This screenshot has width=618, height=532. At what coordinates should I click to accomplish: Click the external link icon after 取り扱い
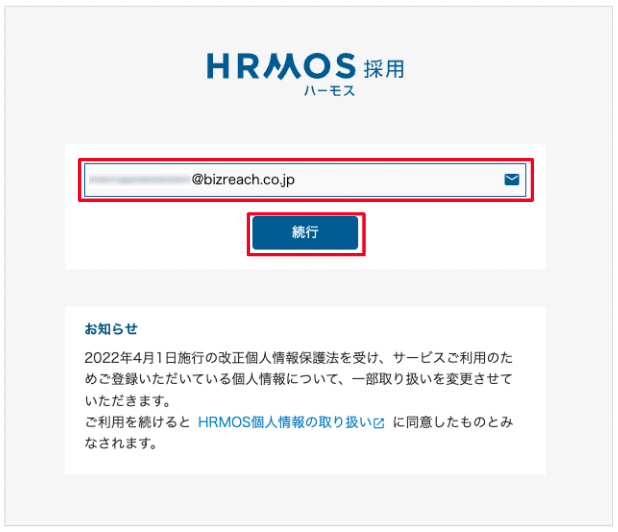(379, 423)
